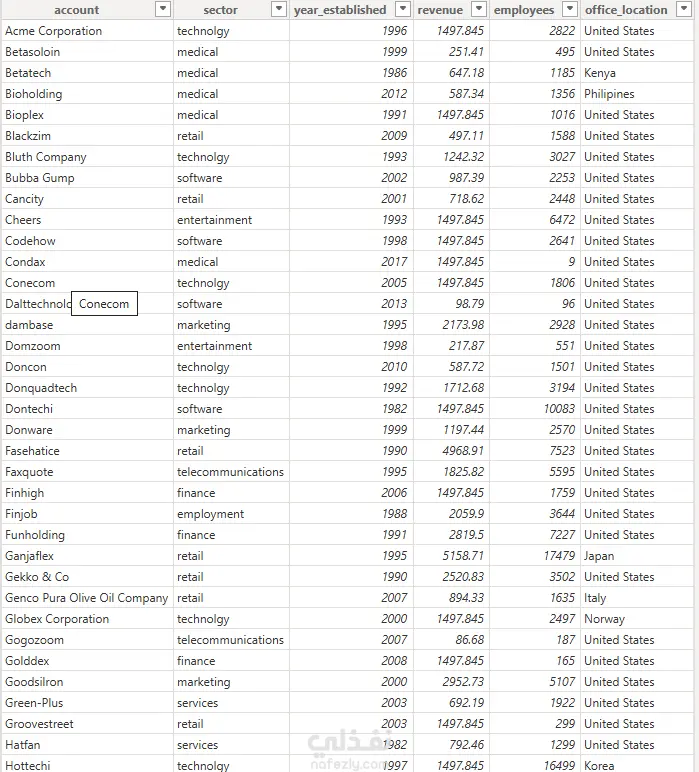This screenshot has width=699, height=772.
Task: Expand the year_established filter arrow
Action: click(403, 9)
